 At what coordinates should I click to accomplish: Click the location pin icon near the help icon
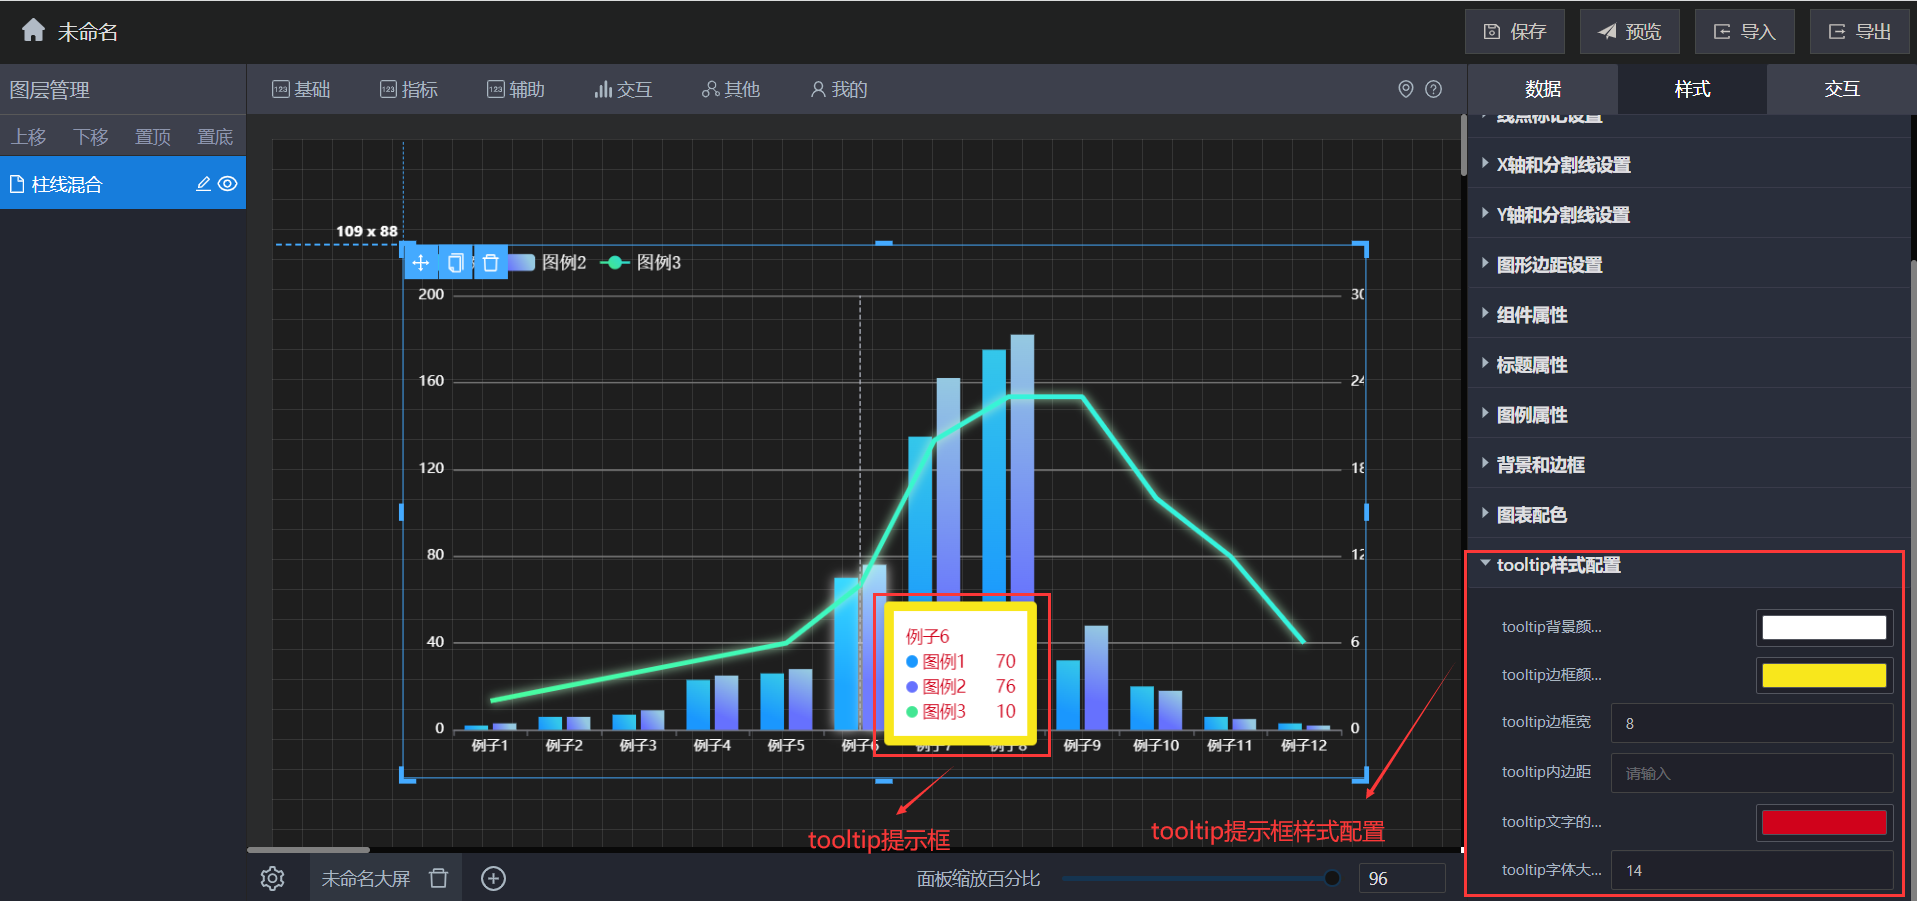pos(1405,89)
